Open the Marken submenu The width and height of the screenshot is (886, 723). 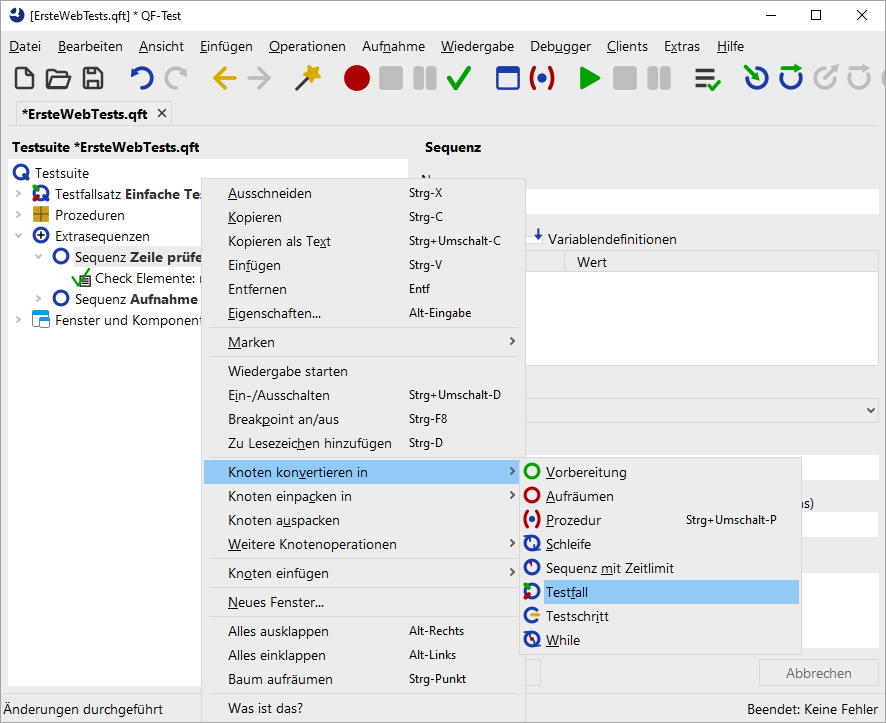363,342
